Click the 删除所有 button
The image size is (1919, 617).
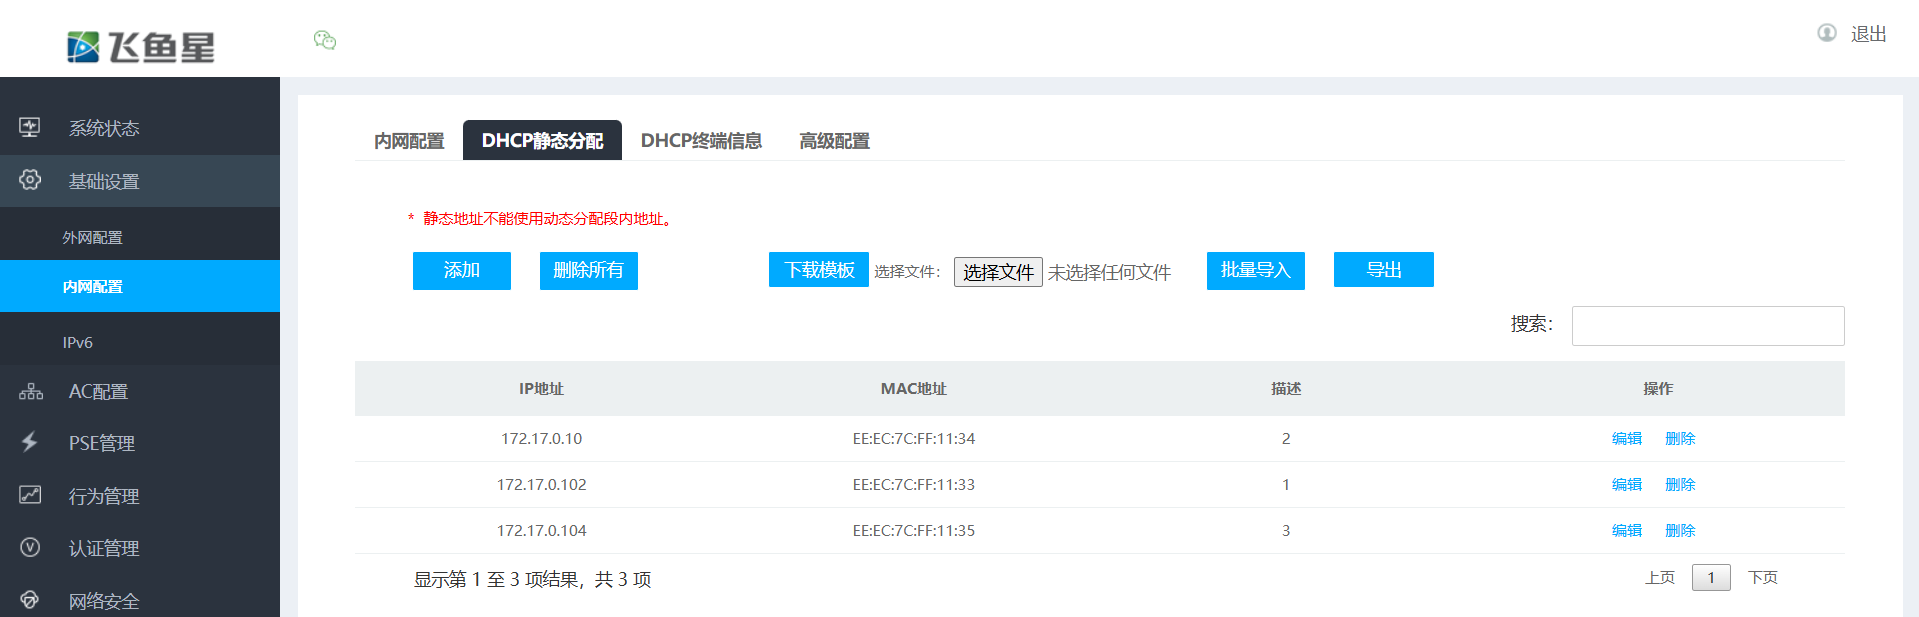(588, 270)
